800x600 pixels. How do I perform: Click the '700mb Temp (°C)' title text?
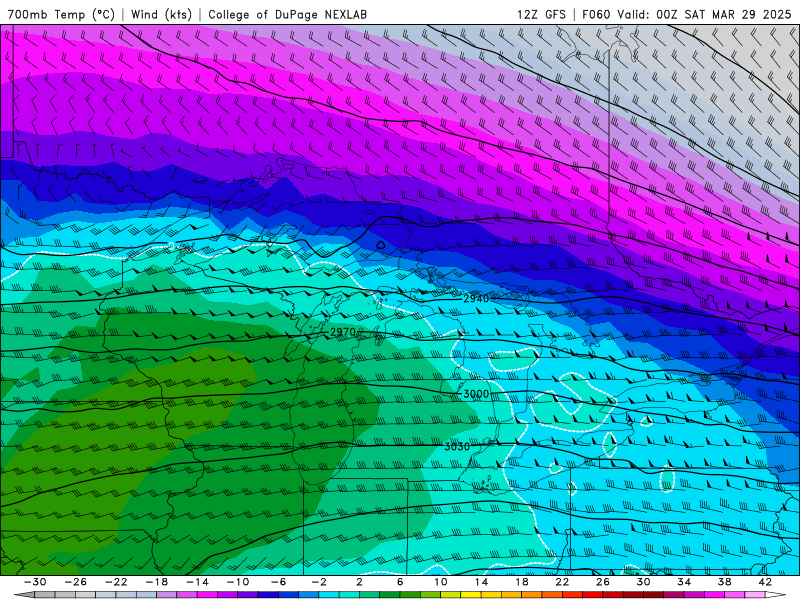point(61,14)
